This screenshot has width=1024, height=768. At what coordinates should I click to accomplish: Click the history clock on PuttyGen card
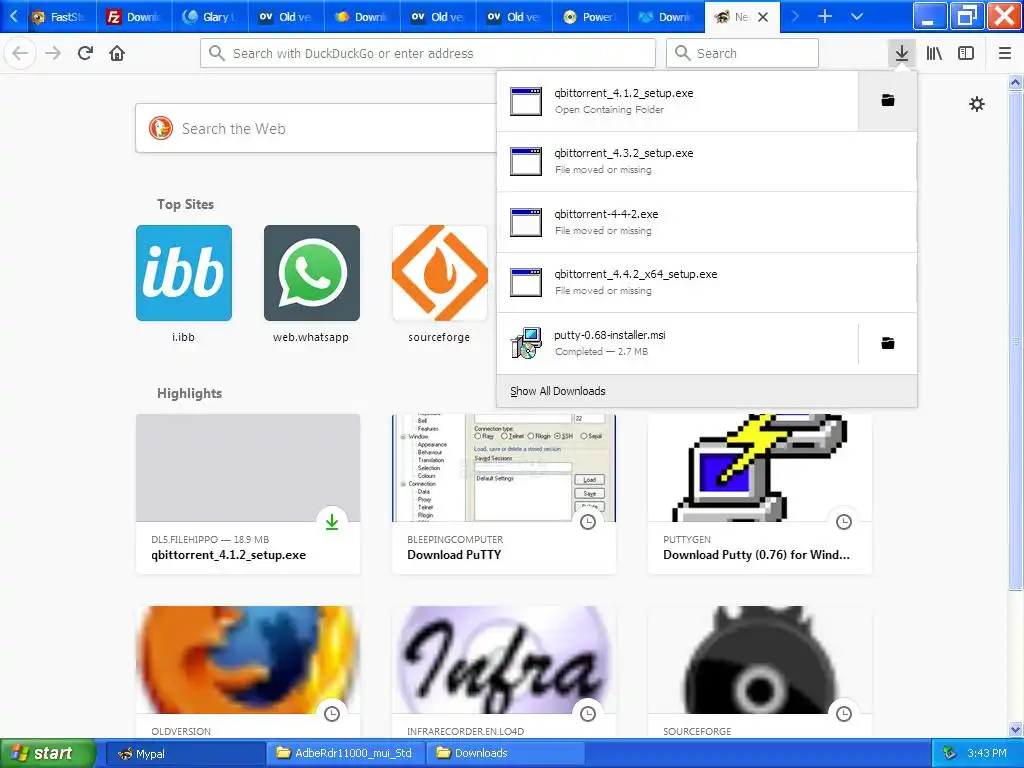[844, 522]
